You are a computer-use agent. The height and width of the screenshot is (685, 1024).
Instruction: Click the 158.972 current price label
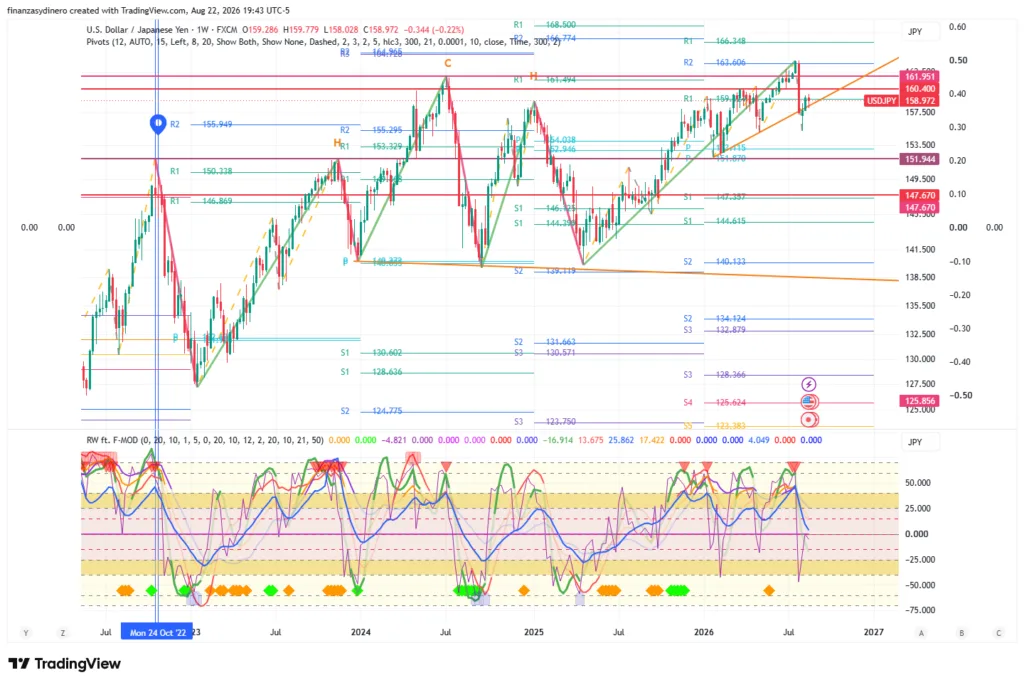click(920, 101)
